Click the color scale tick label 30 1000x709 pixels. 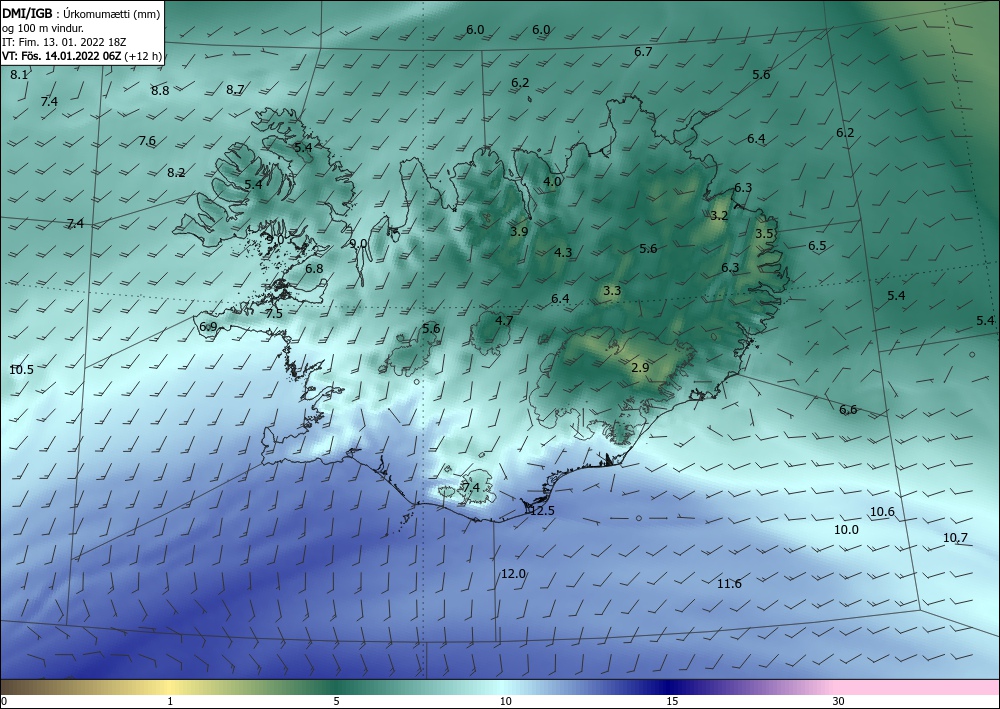pos(839,701)
